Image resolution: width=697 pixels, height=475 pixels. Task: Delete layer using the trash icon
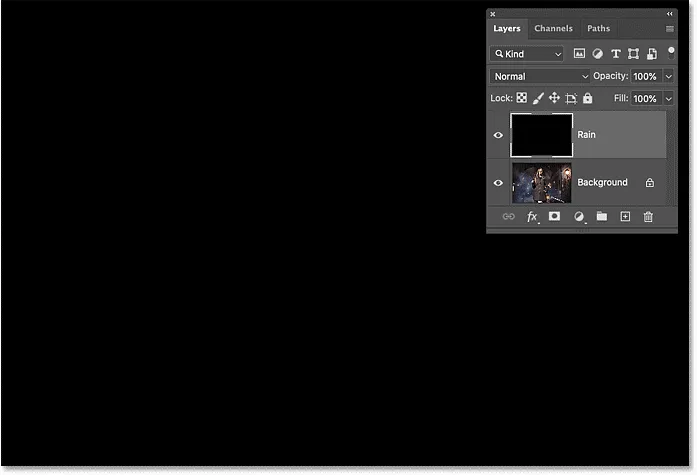[x=648, y=216]
